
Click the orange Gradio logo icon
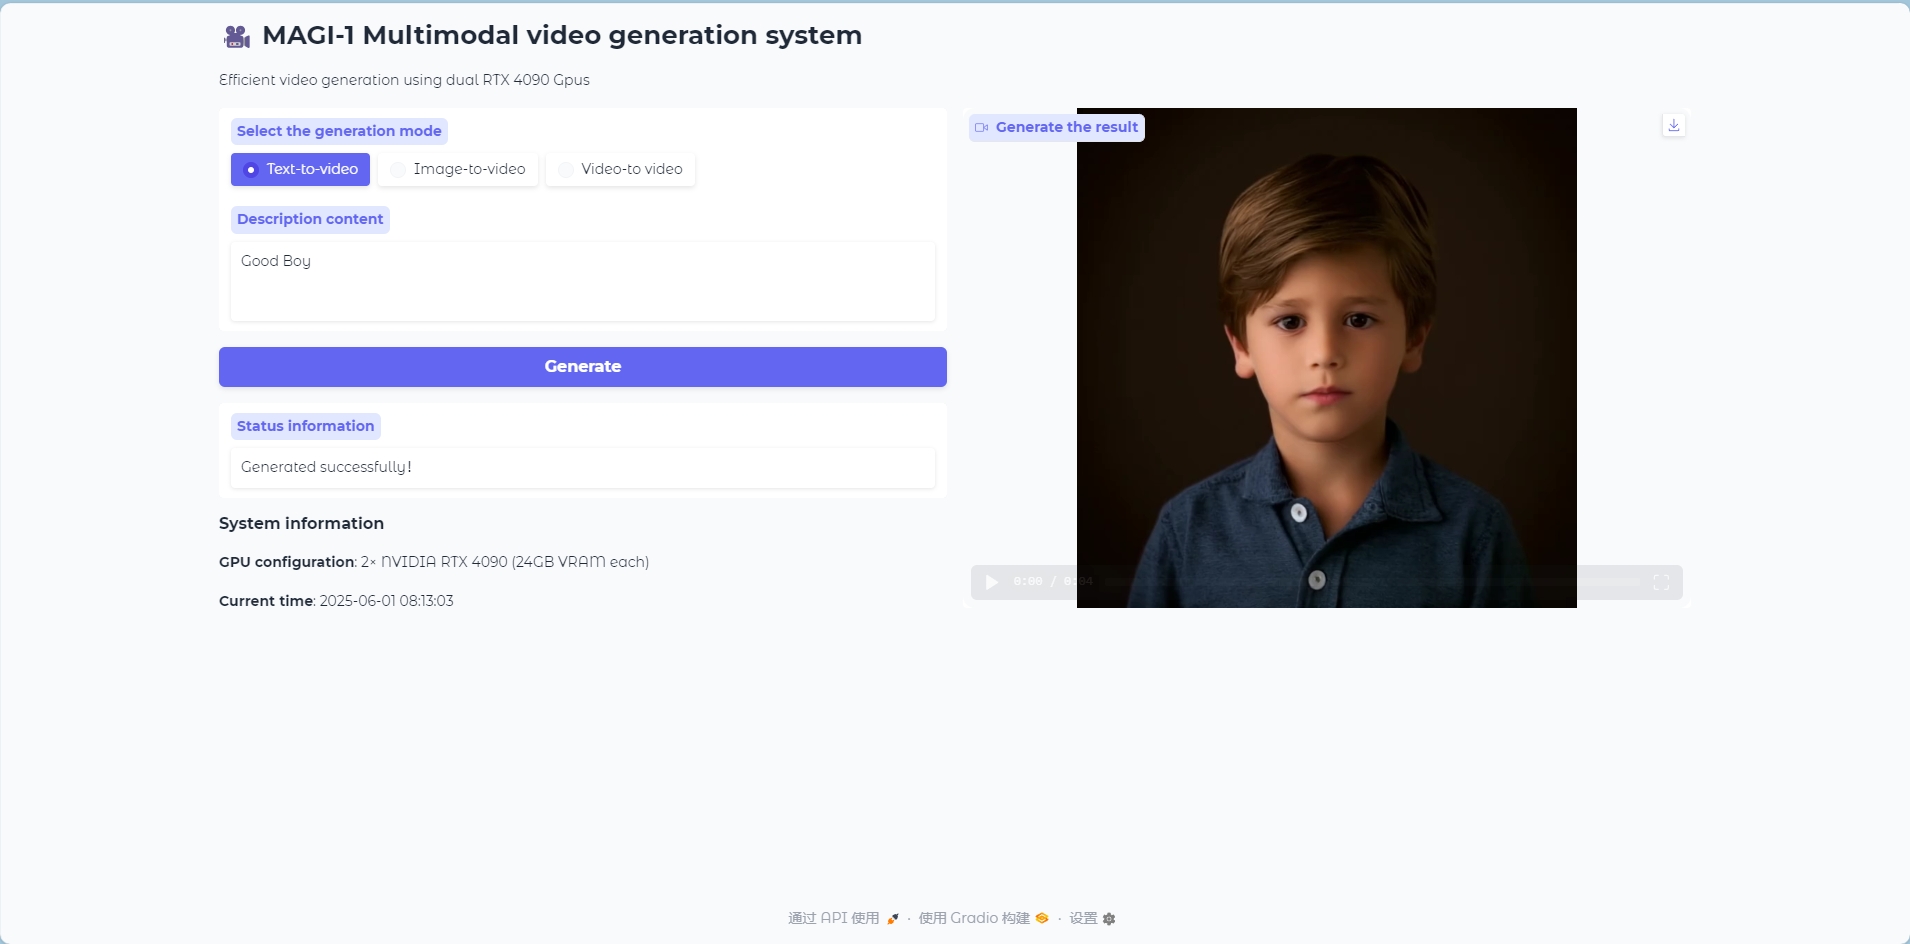point(1042,918)
